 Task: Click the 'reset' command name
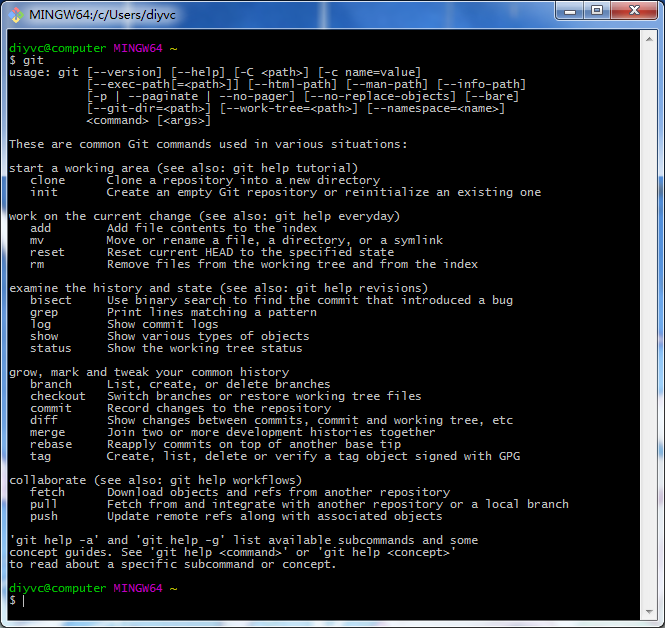click(47, 252)
